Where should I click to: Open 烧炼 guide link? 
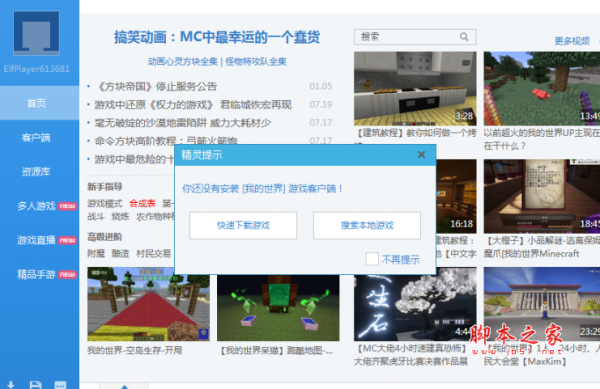[120, 217]
